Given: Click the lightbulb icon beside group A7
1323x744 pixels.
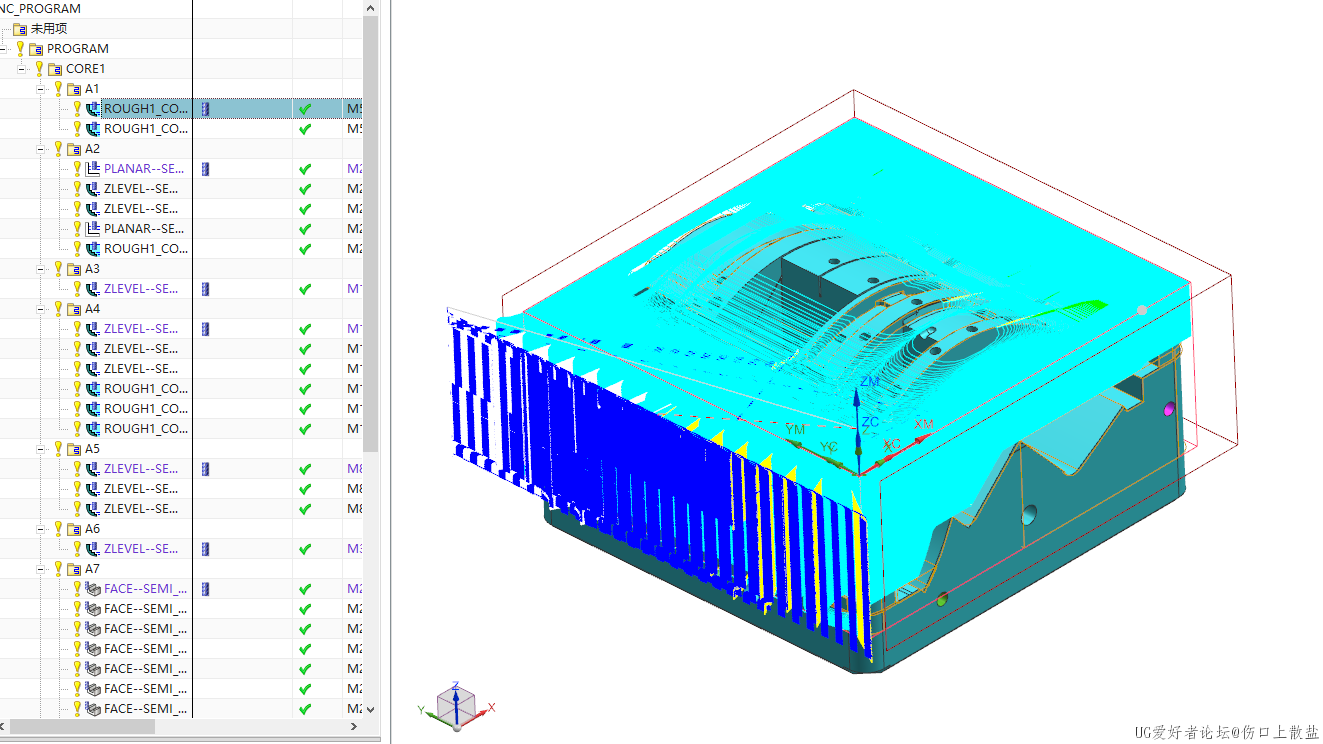Looking at the screenshot, I should coord(58,569).
